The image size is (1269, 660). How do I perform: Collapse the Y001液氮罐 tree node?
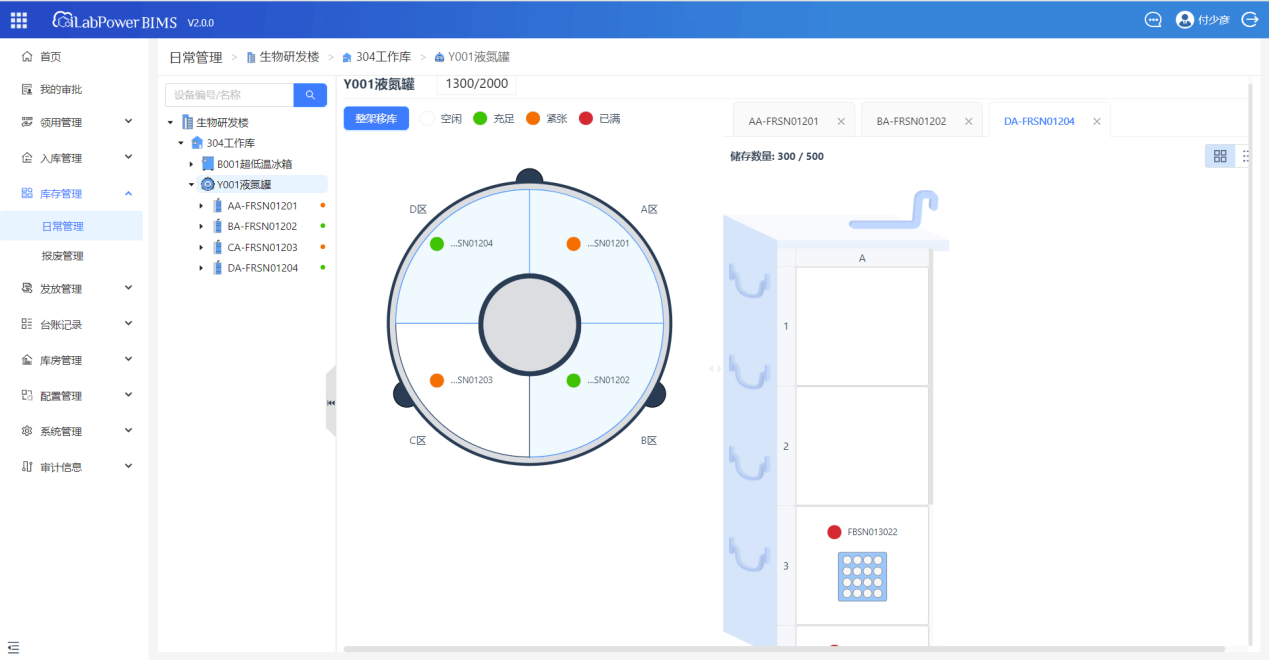(191, 184)
